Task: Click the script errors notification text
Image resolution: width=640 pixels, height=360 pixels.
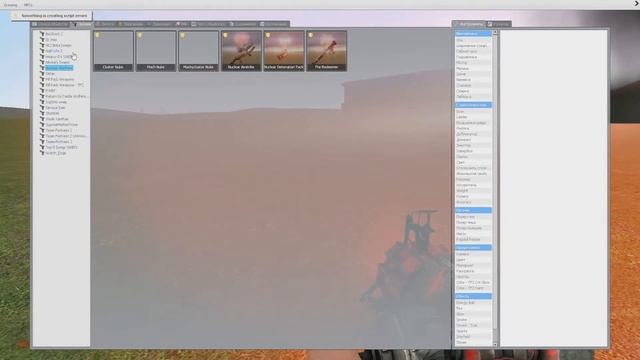Action: point(54,16)
